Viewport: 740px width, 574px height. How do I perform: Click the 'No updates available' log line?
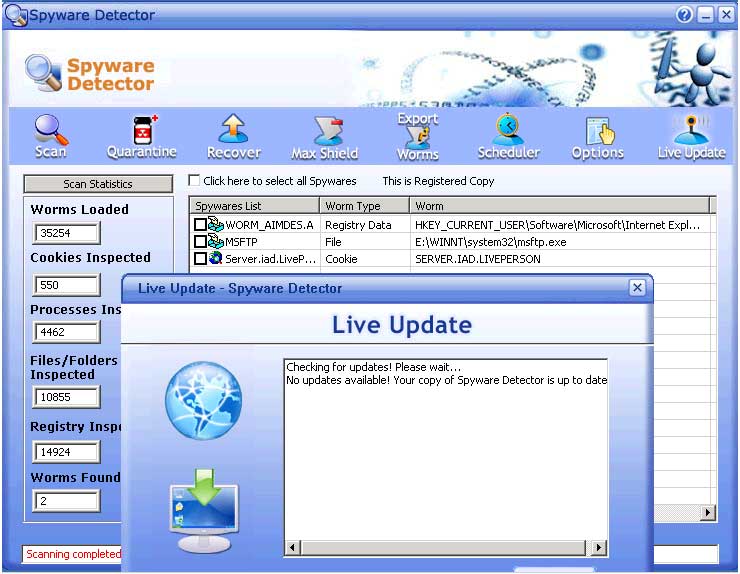pyautogui.click(x=446, y=380)
